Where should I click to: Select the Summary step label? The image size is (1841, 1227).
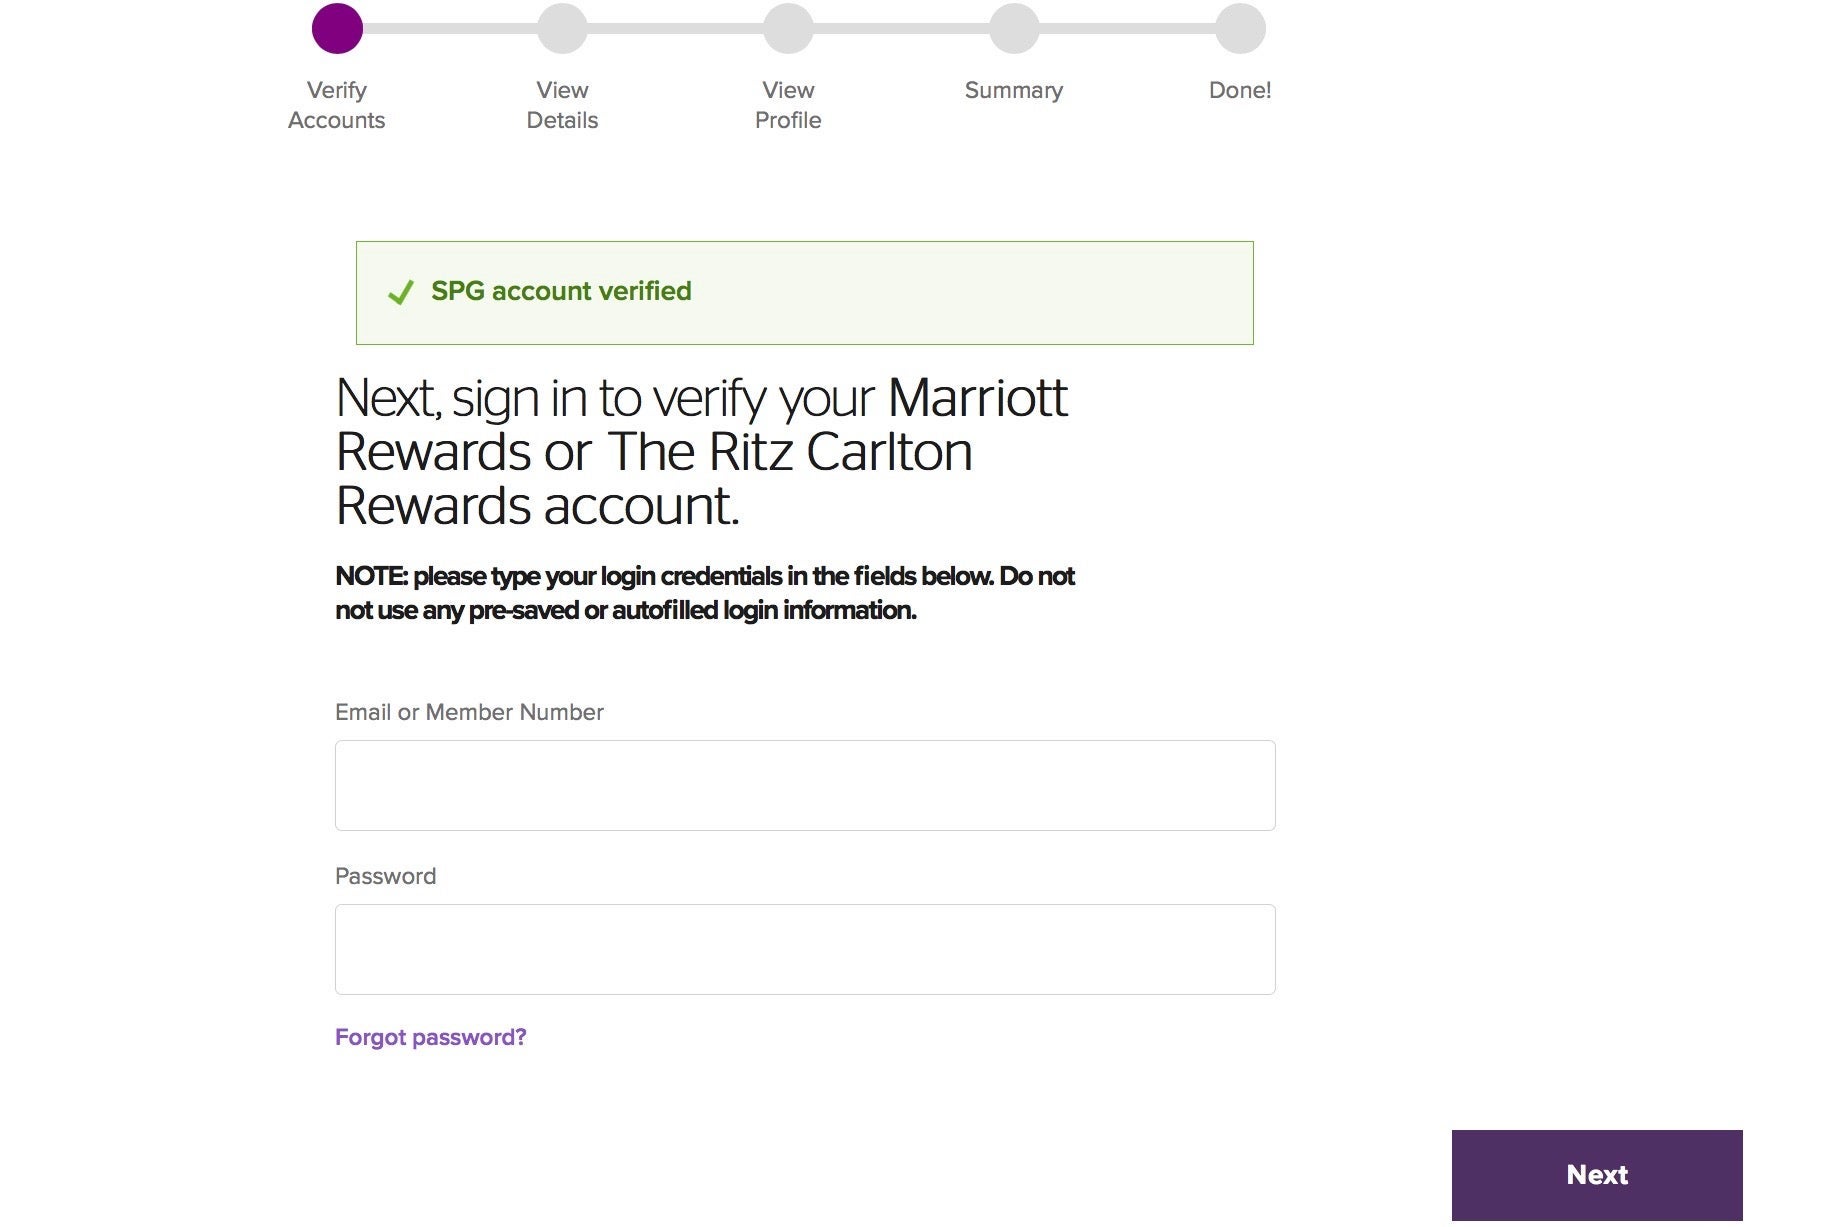tap(1014, 90)
